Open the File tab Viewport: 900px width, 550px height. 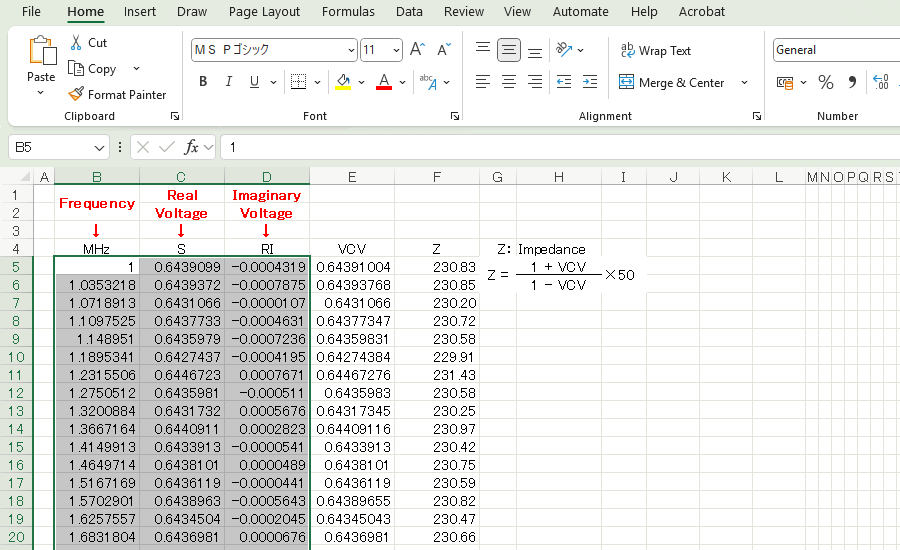(x=31, y=11)
